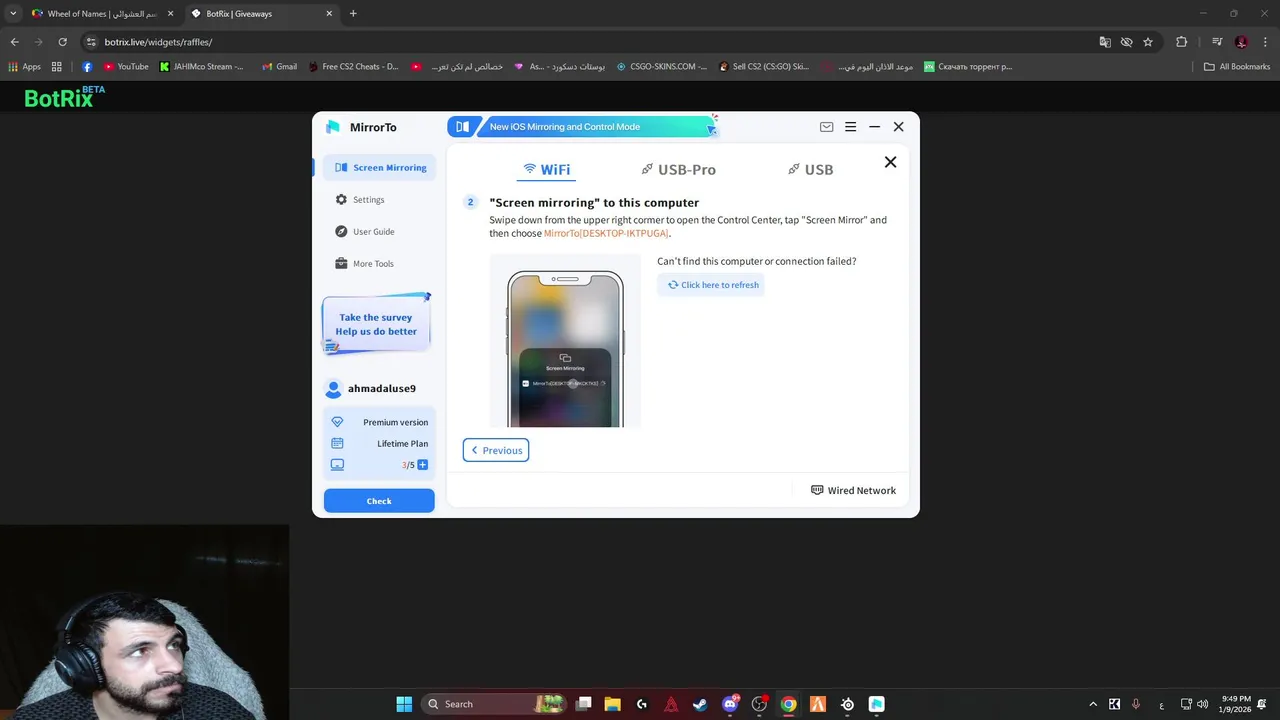Screen dimensions: 1280x720
Task: Switch to the USB connection tab
Action: (810, 170)
